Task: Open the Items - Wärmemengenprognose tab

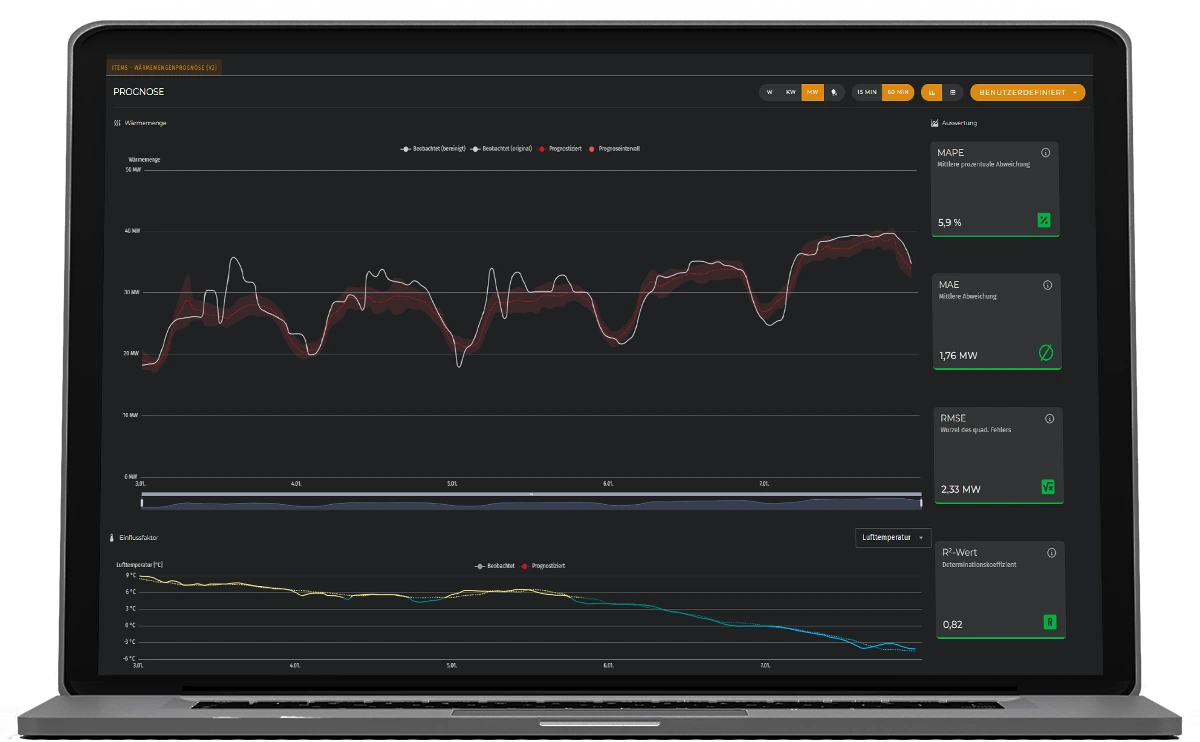Action: coord(164,67)
